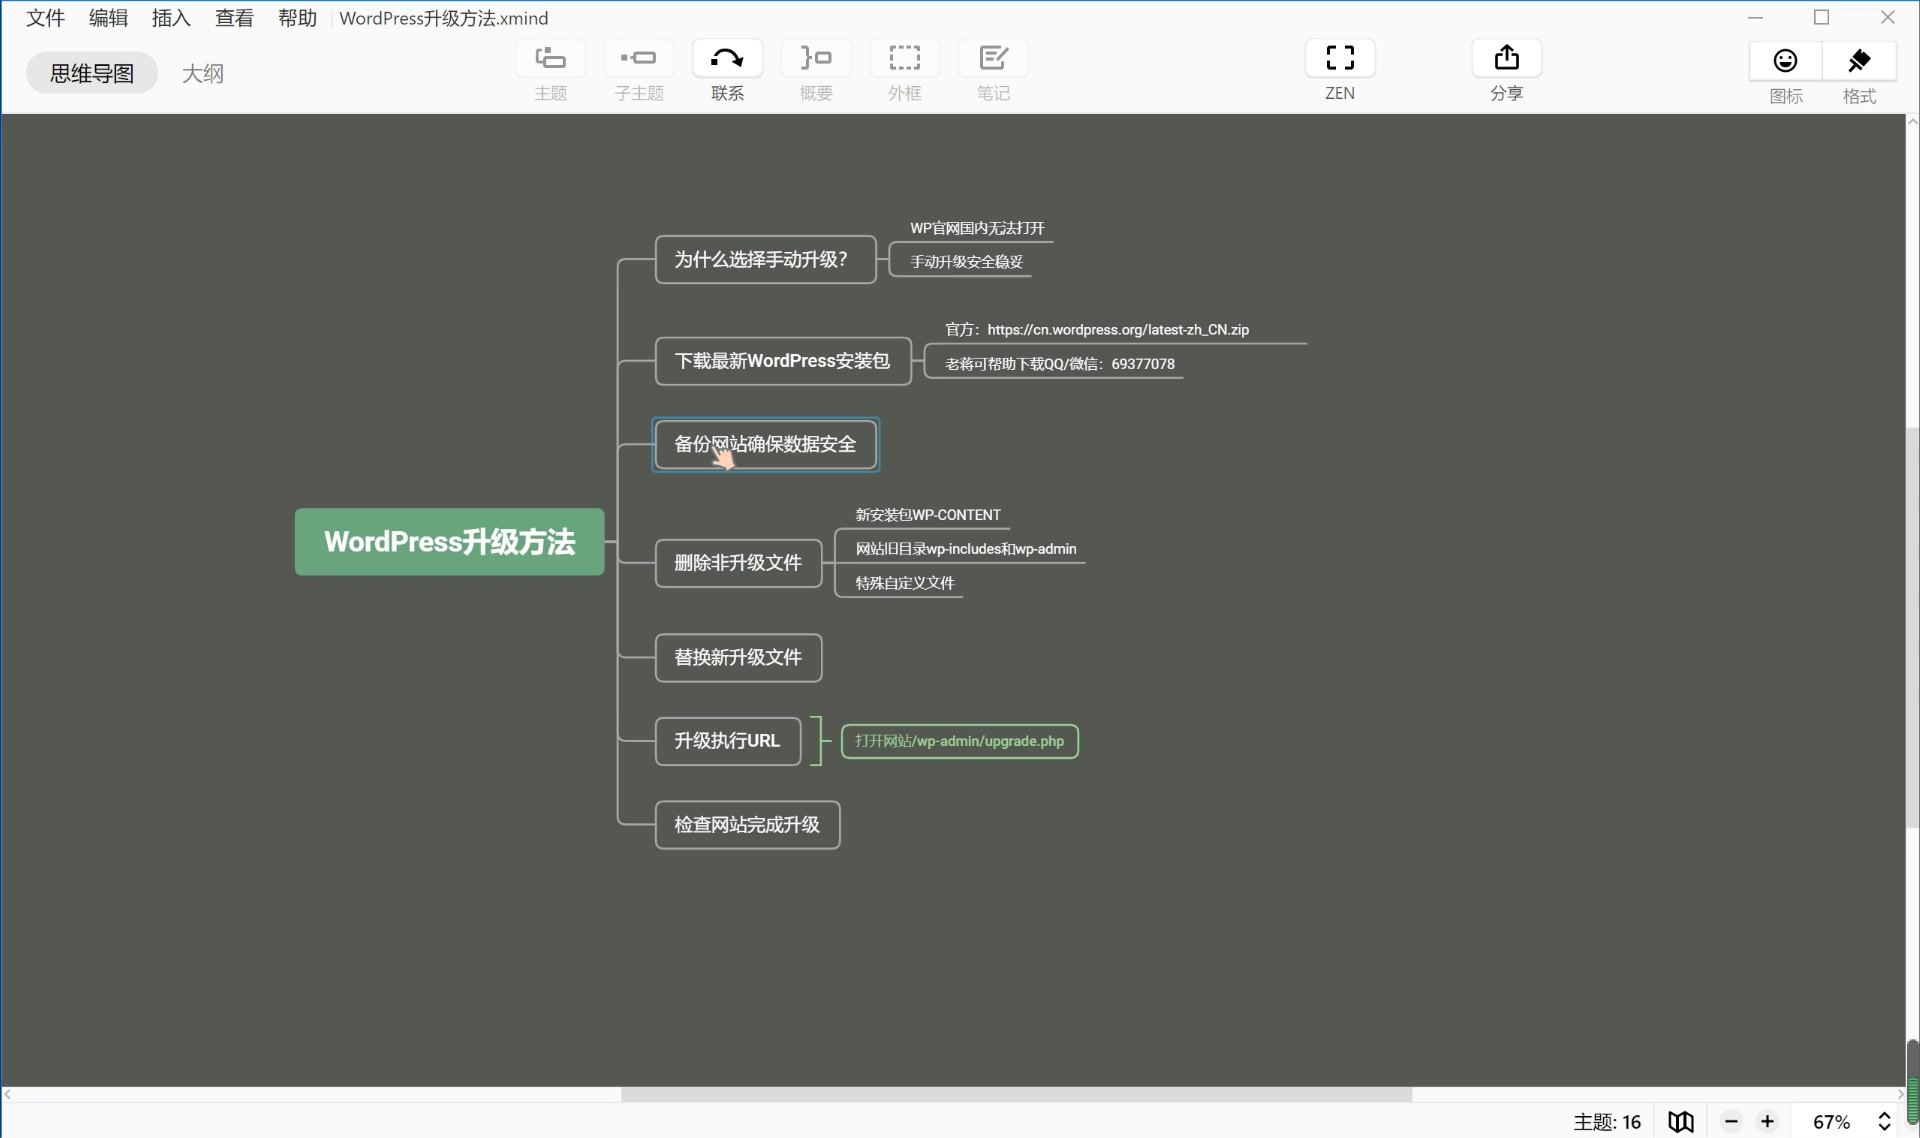Click the zoom in plus button

pos(1768,1122)
